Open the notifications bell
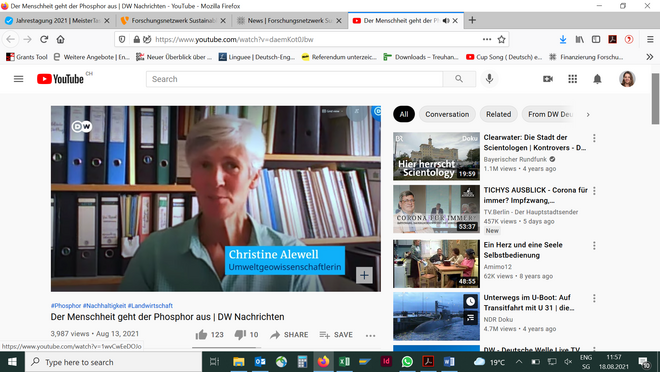 pos(597,79)
